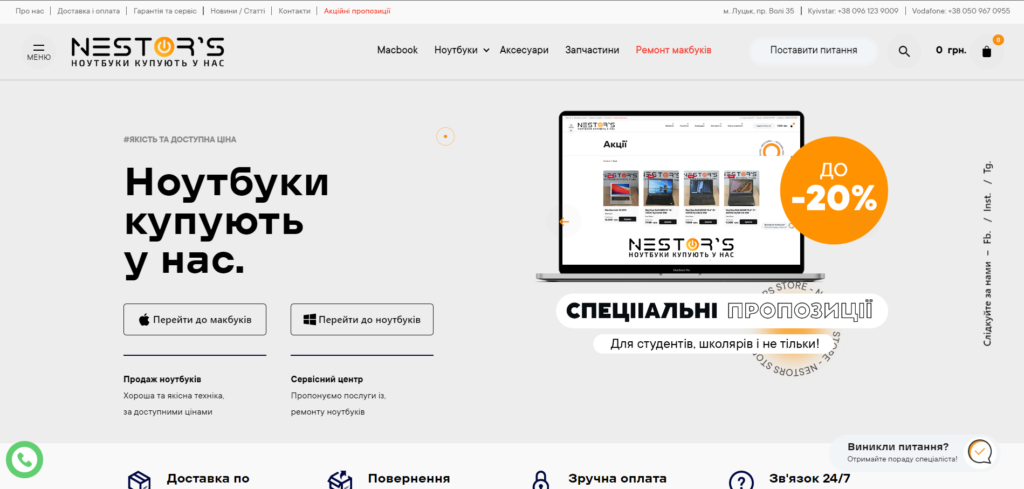Click the Зручна оплата heading
This screenshot has height=489, width=1024.
617,479
